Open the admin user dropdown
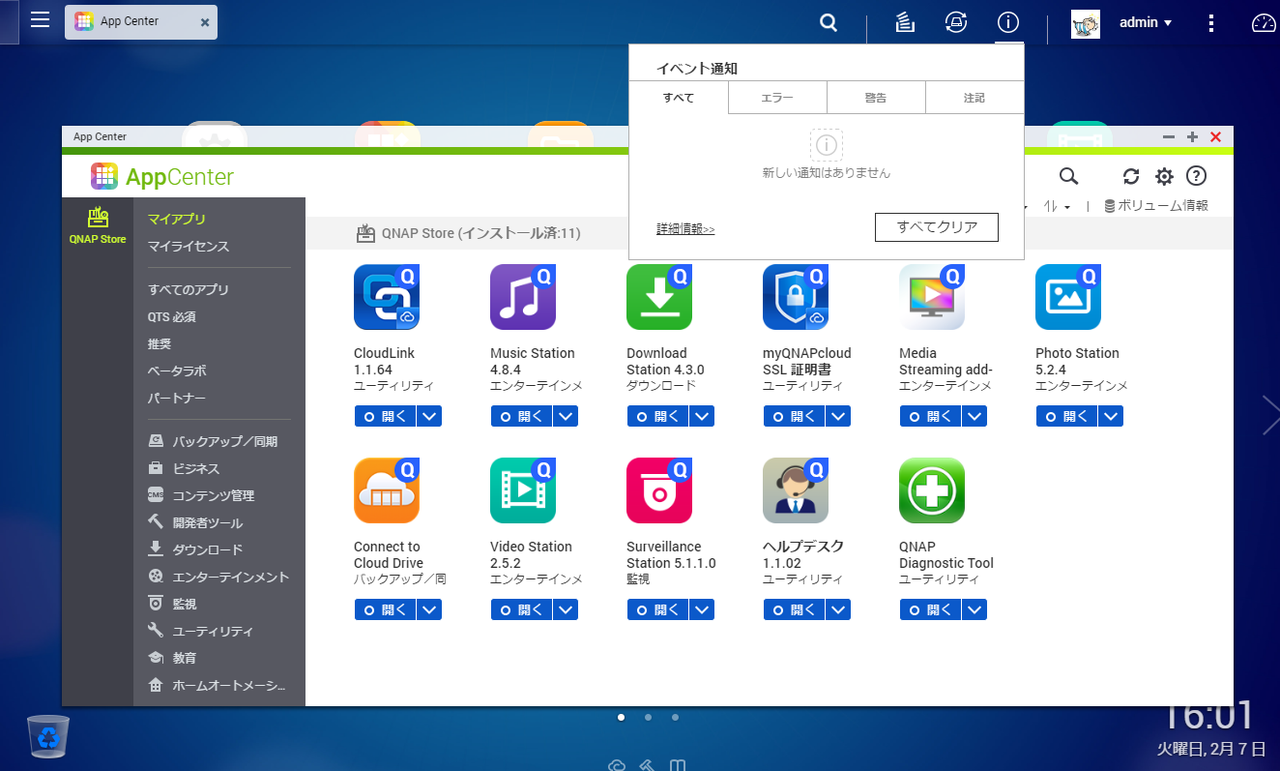The image size is (1280, 771). 1146,22
